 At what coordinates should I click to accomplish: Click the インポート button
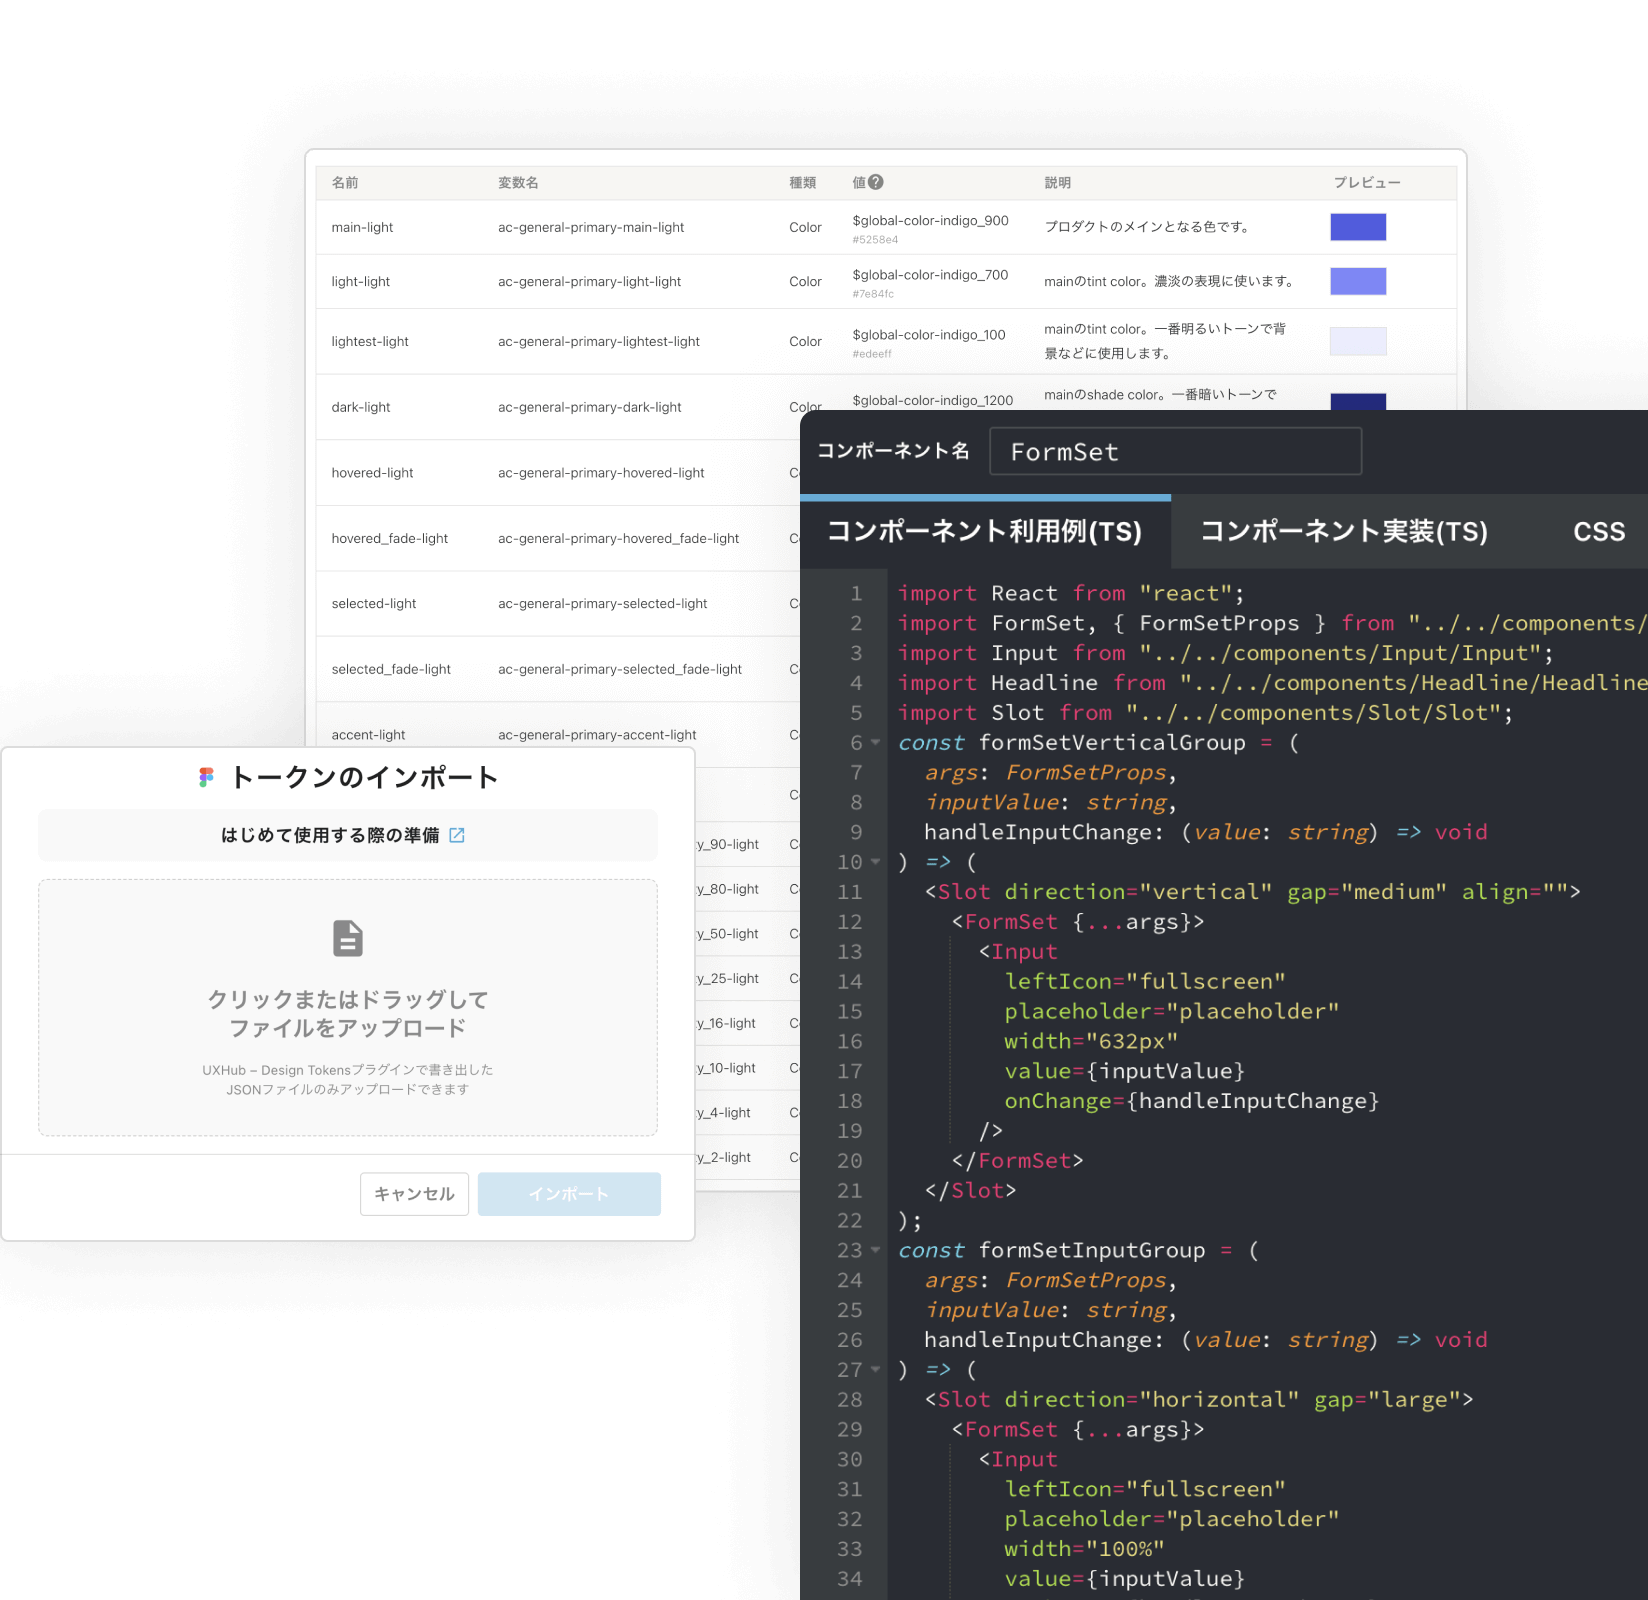(x=569, y=1193)
